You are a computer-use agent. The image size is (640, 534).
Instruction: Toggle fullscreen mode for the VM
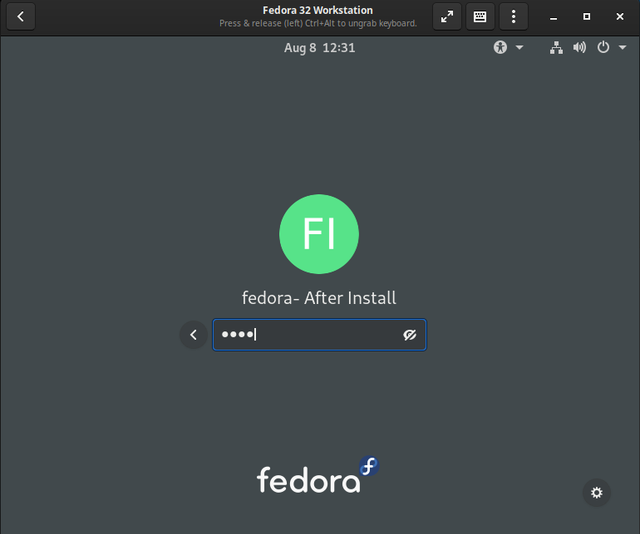point(447,16)
